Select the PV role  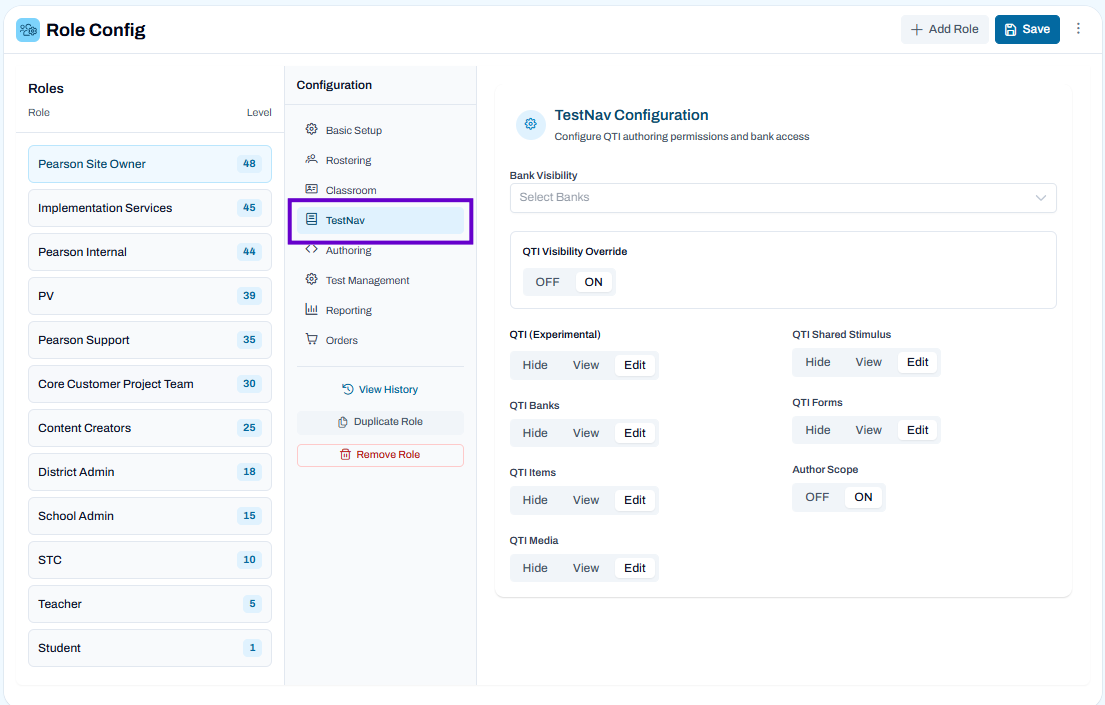[149, 296]
